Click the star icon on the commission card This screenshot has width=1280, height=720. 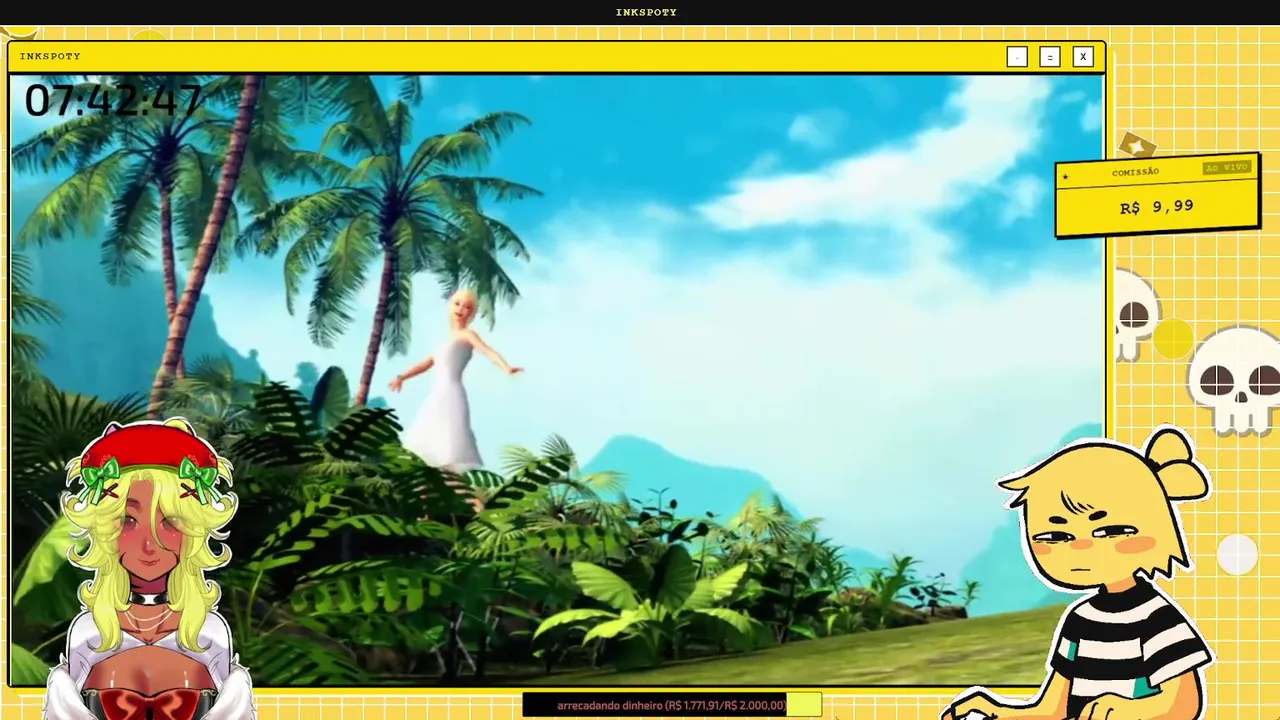pyautogui.click(x=1065, y=177)
